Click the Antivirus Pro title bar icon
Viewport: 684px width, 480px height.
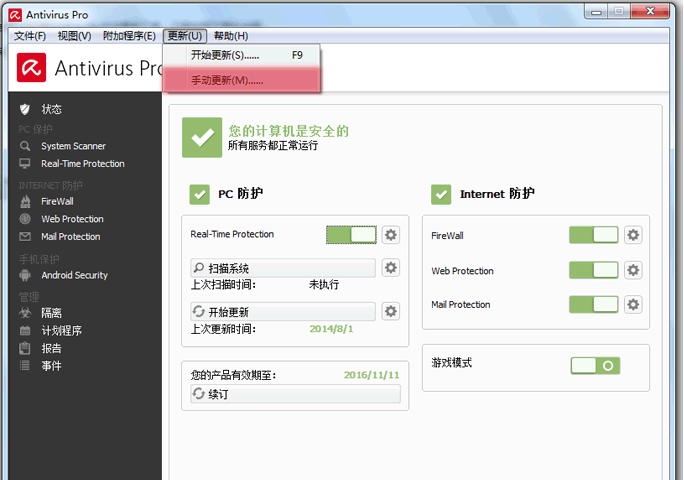pos(15,15)
